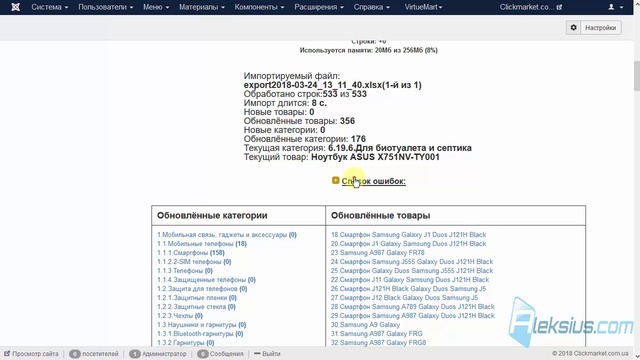Open product 24.Смартфон Samsung J555 Galaxy Duos
640x360 pixels.
(412, 262)
